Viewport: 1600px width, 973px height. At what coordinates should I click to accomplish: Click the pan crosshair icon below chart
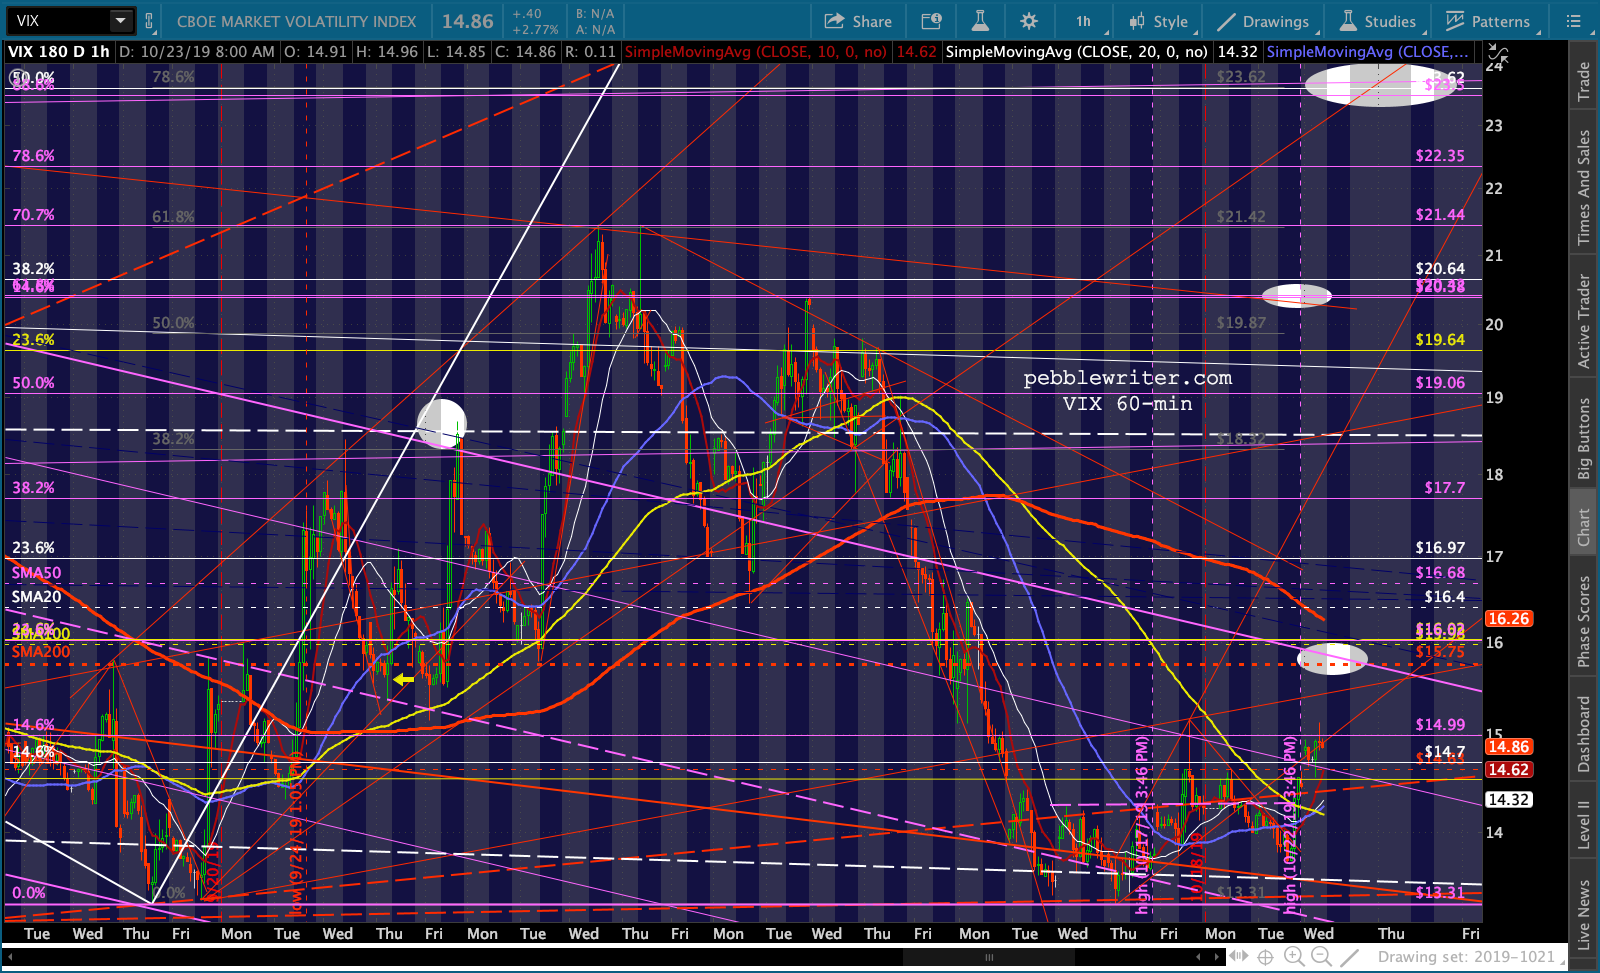(1265, 957)
